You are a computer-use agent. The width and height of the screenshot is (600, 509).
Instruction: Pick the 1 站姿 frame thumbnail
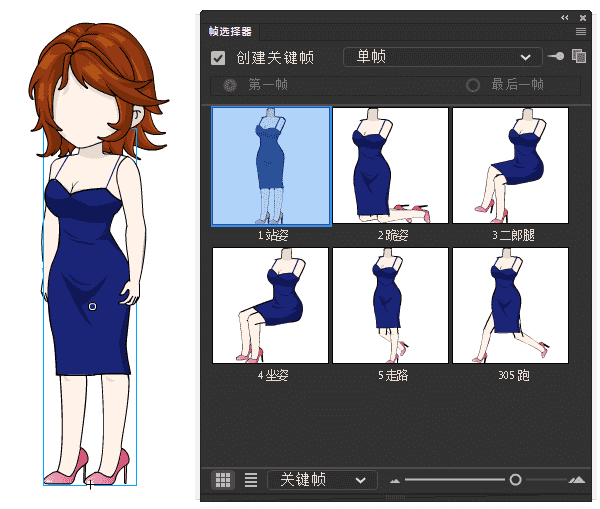coord(271,166)
